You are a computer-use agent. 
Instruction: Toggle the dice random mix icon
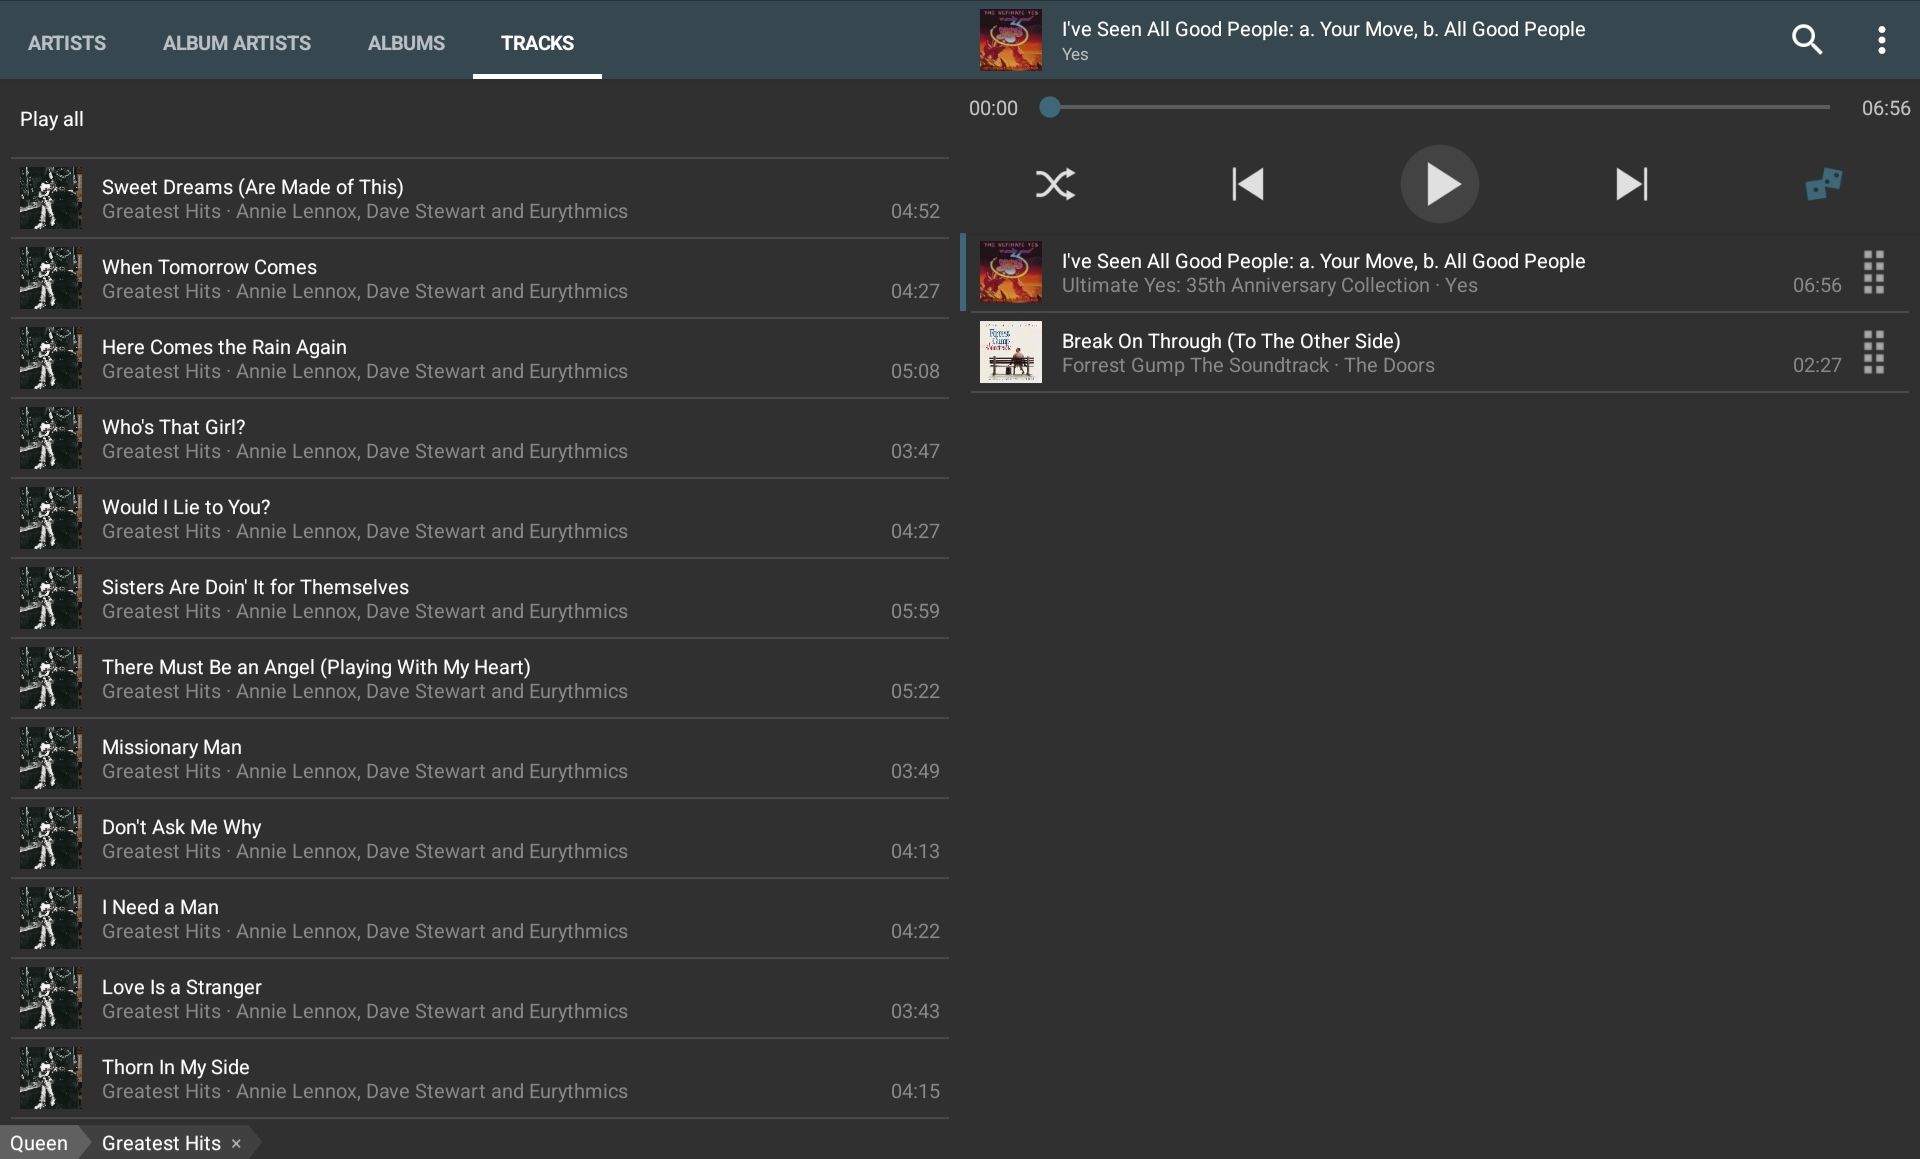click(x=1823, y=184)
